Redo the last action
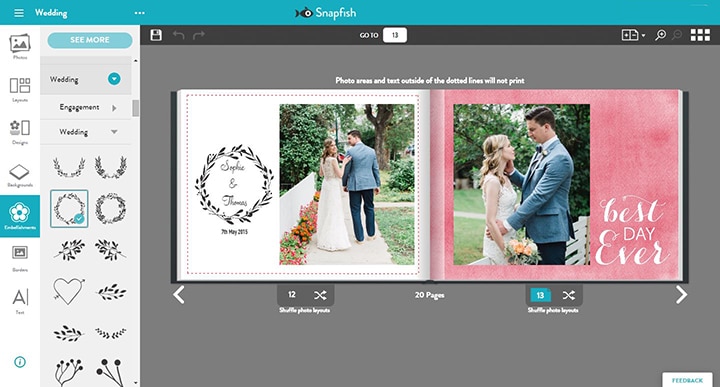The width and height of the screenshot is (720, 387). (x=199, y=35)
